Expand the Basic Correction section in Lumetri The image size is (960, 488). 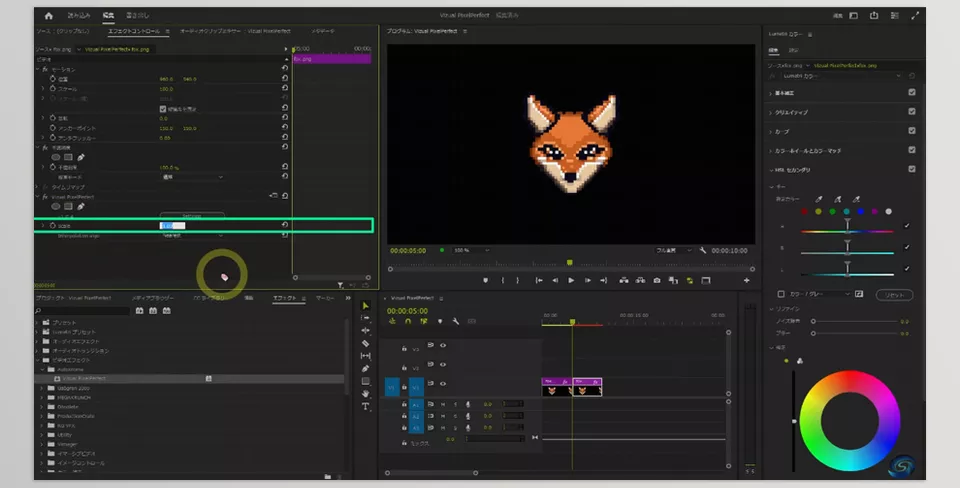tap(770, 93)
